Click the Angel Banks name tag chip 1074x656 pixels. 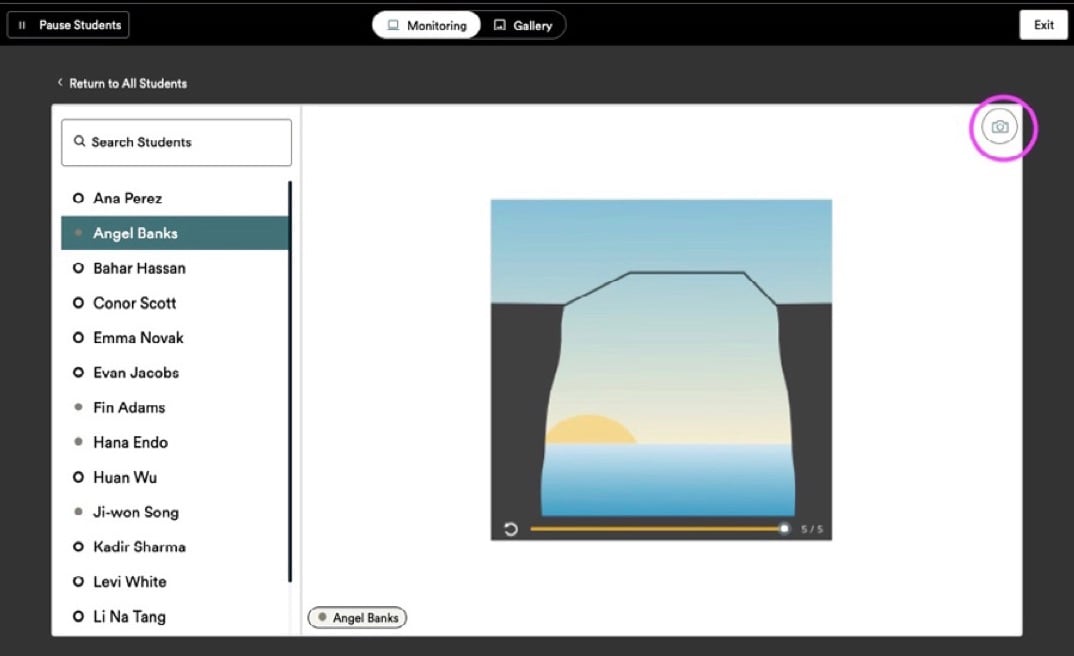coord(357,618)
